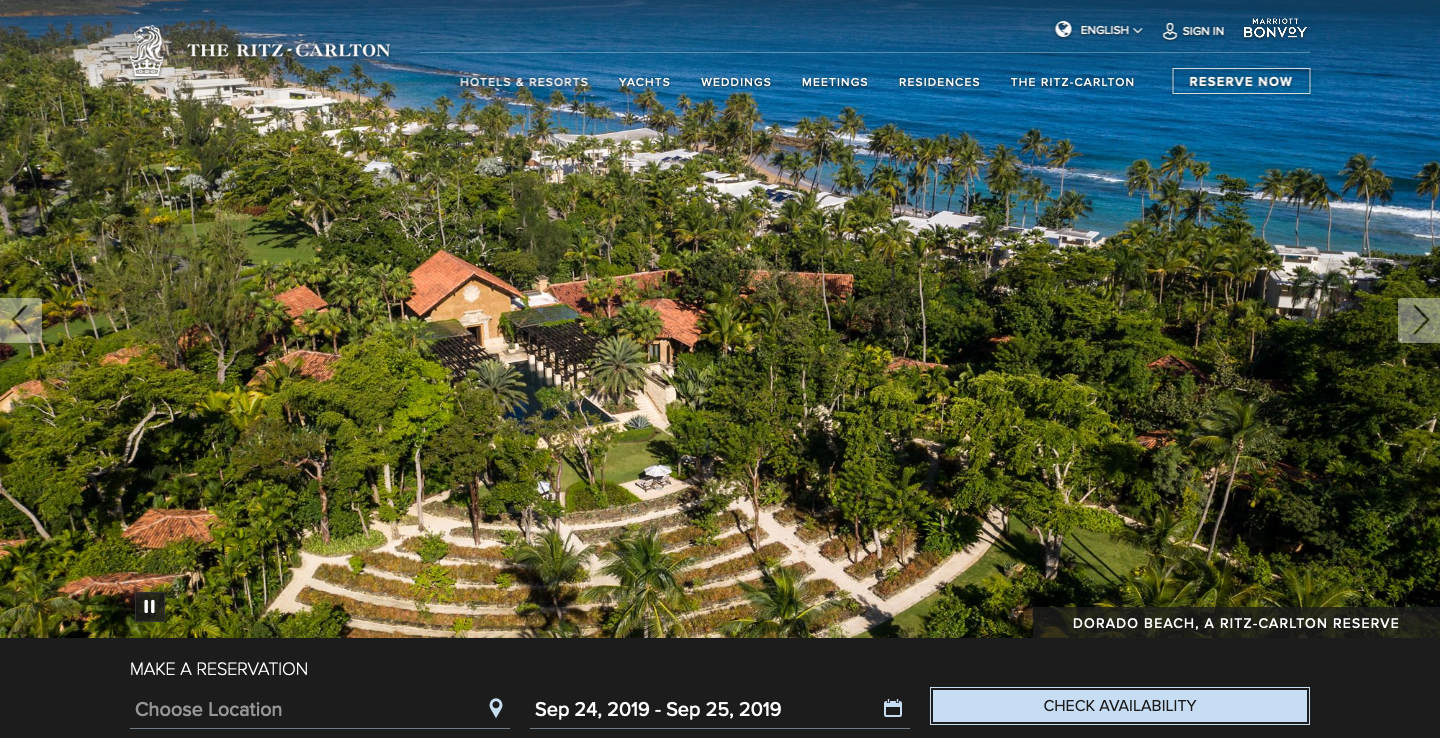
Task: Open the Meetings menu item
Action: tap(835, 82)
